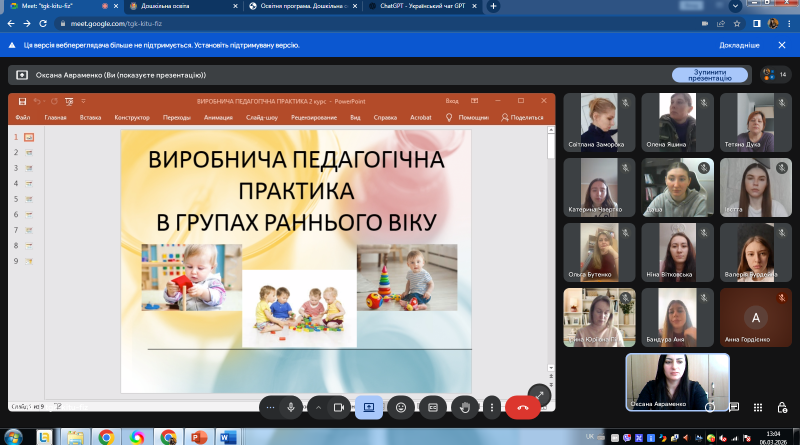Raise hand using the hand icon
Screen dimensions: 800x445
point(465,408)
